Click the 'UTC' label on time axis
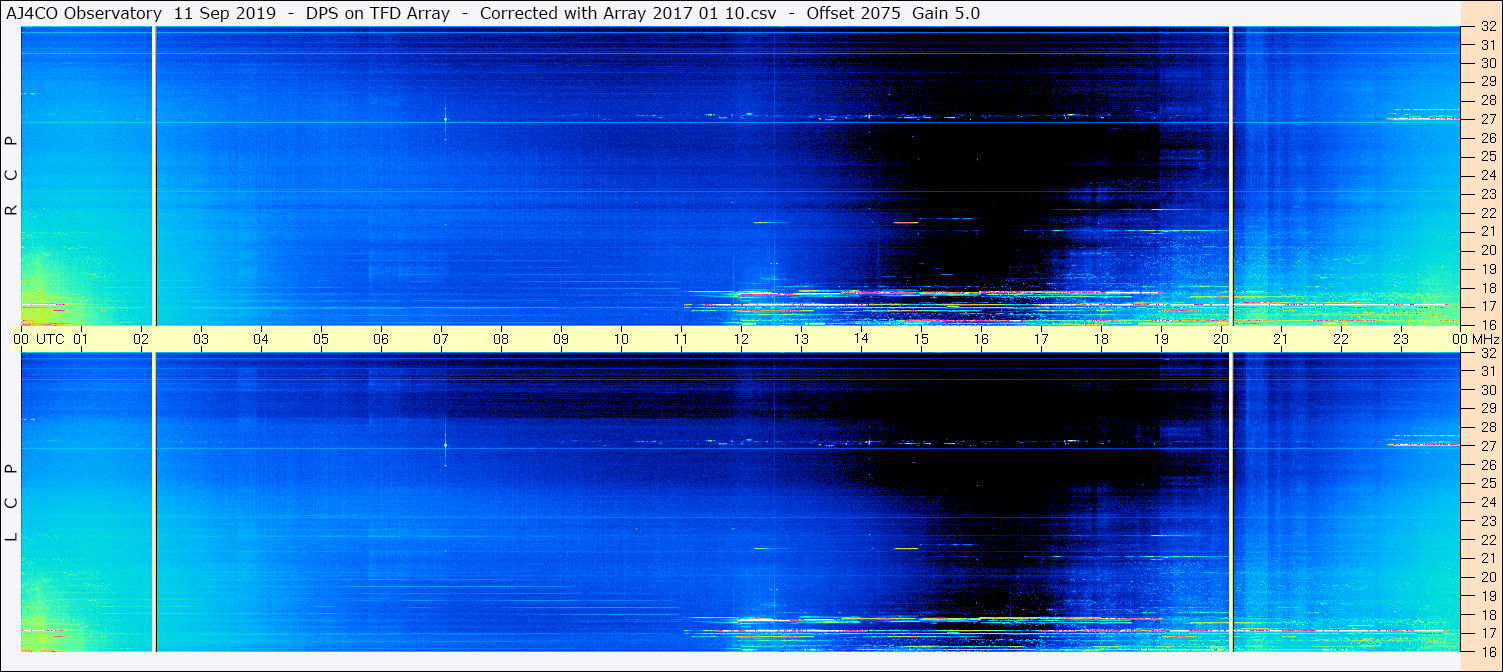Viewport: 1503px width, 672px height. [x=50, y=339]
